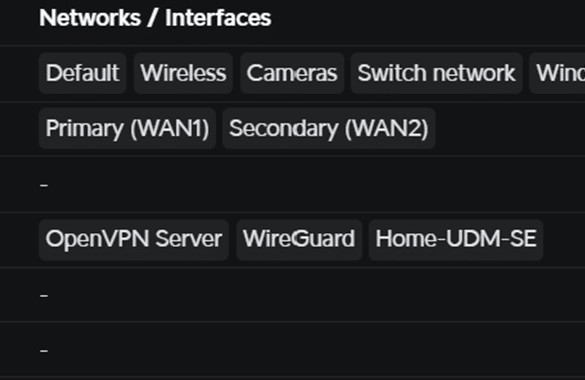Select the last empty table row
The height and width of the screenshot is (380, 585).
(292, 350)
